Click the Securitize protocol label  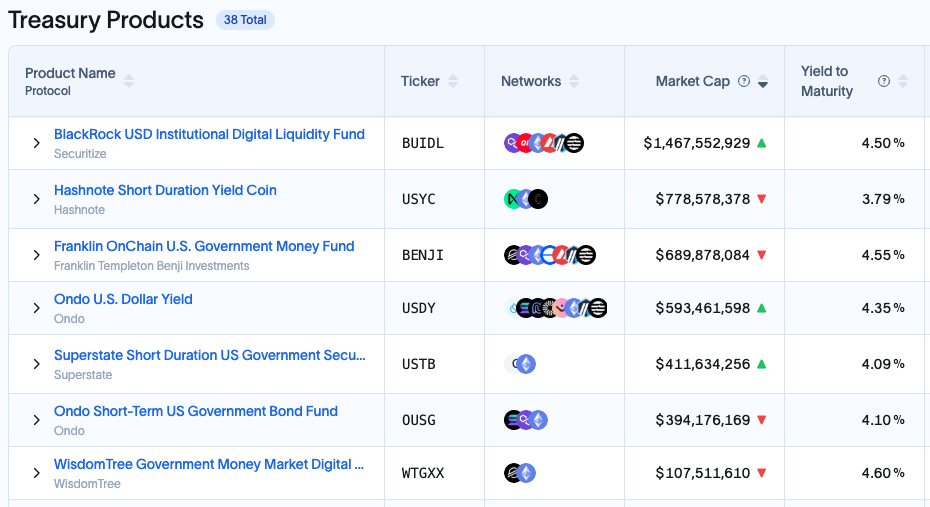pos(80,154)
